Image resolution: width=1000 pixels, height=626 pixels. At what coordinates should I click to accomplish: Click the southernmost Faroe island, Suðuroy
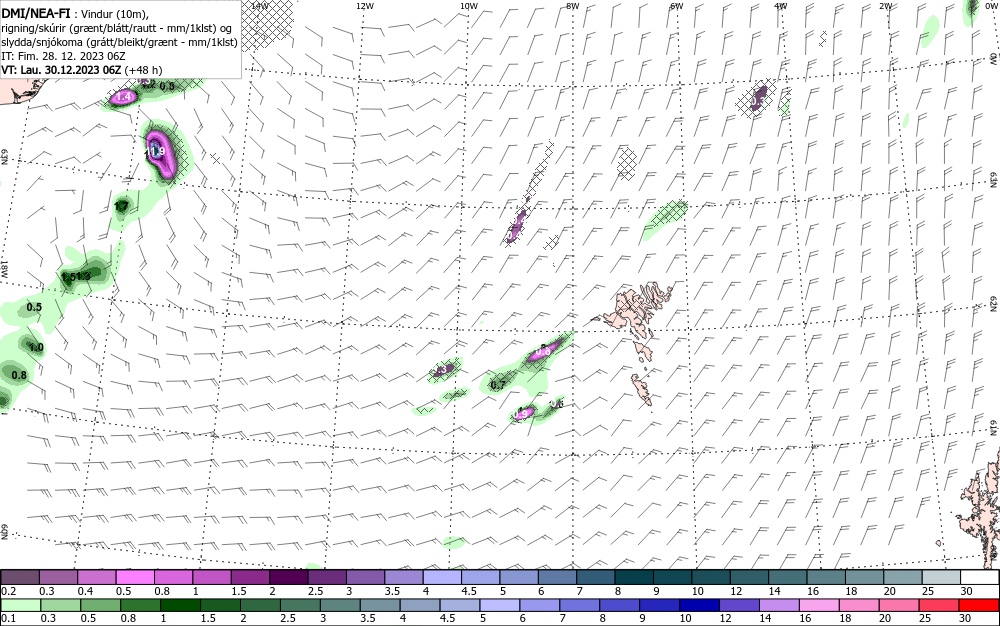[642, 389]
